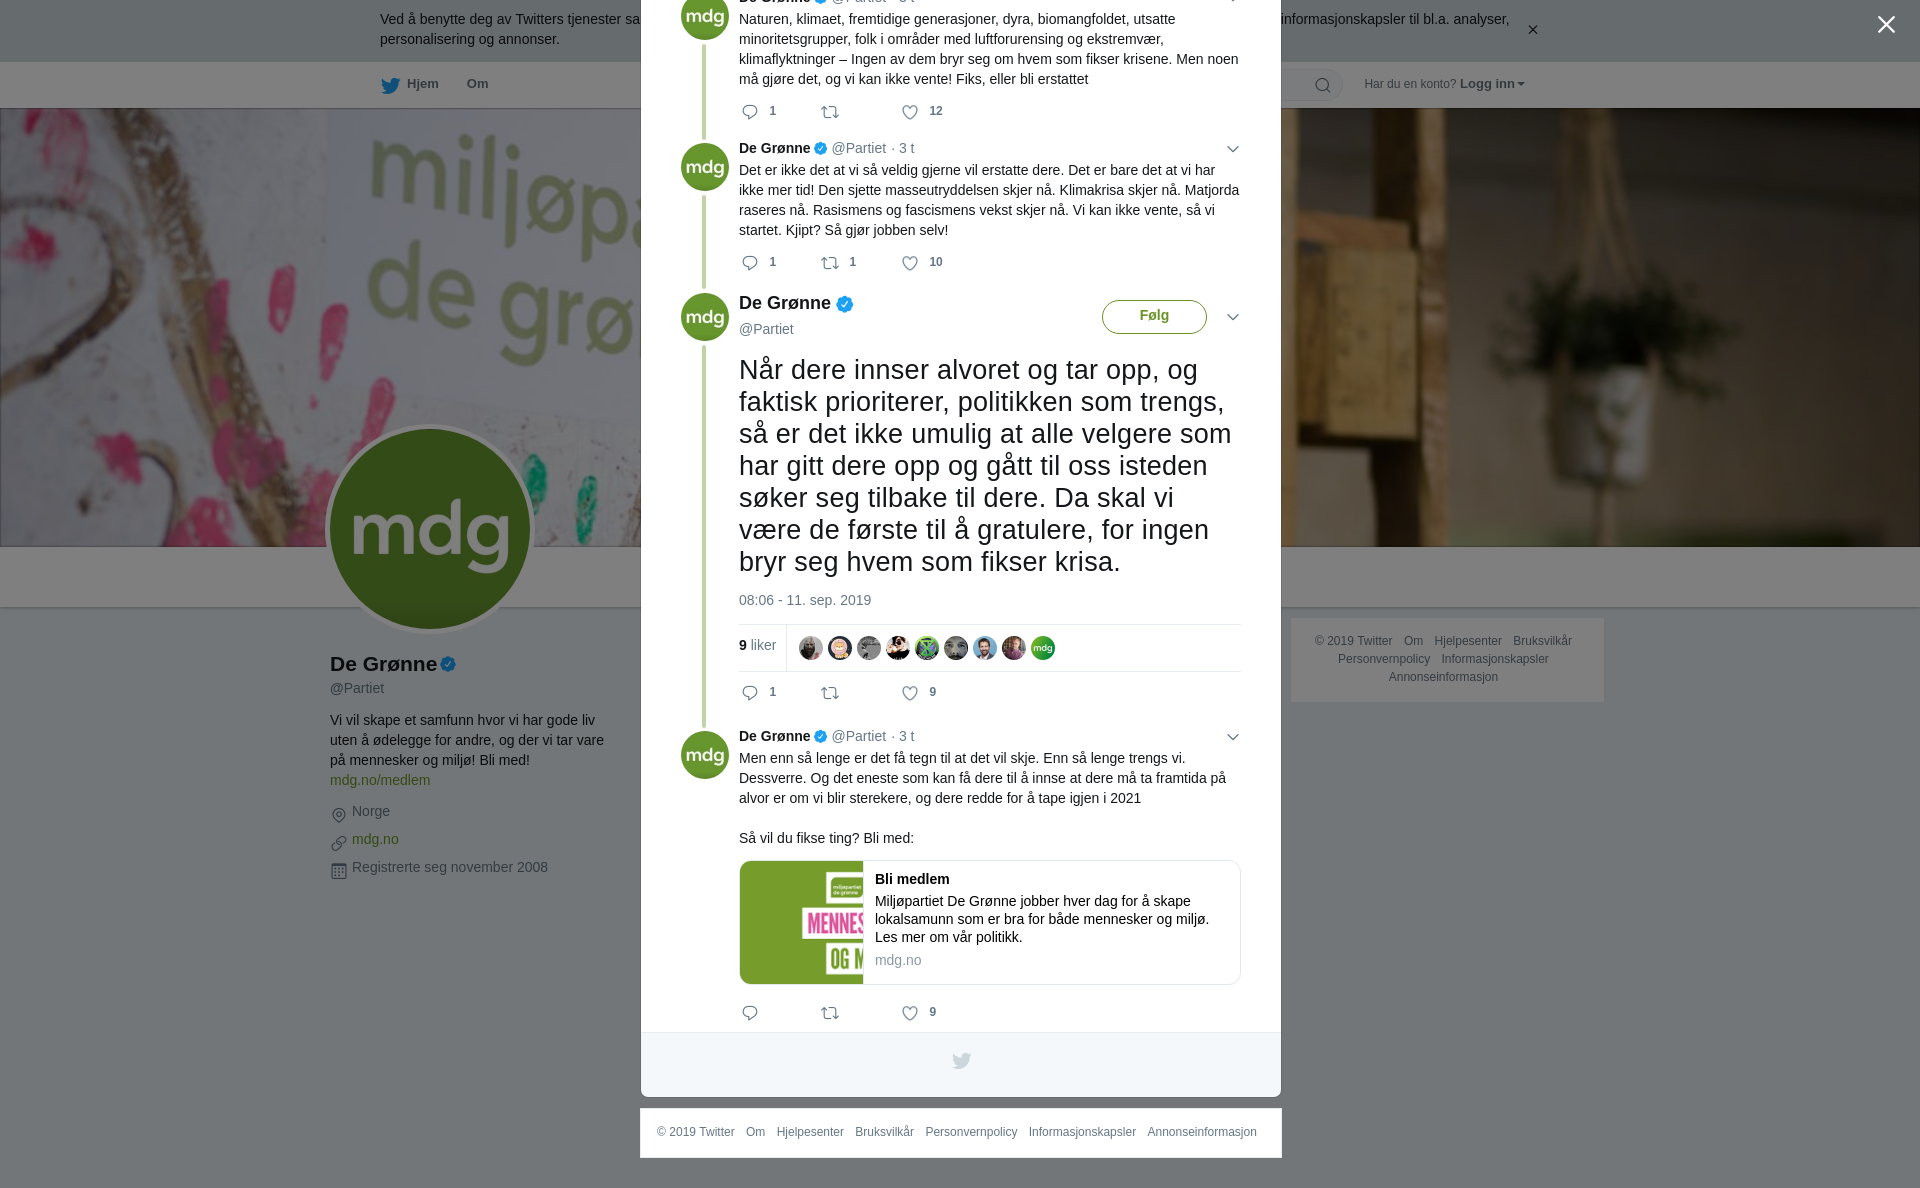Open the Bli medlem link card
This screenshot has width=1920, height=1188.
click(x=990, y=922)
